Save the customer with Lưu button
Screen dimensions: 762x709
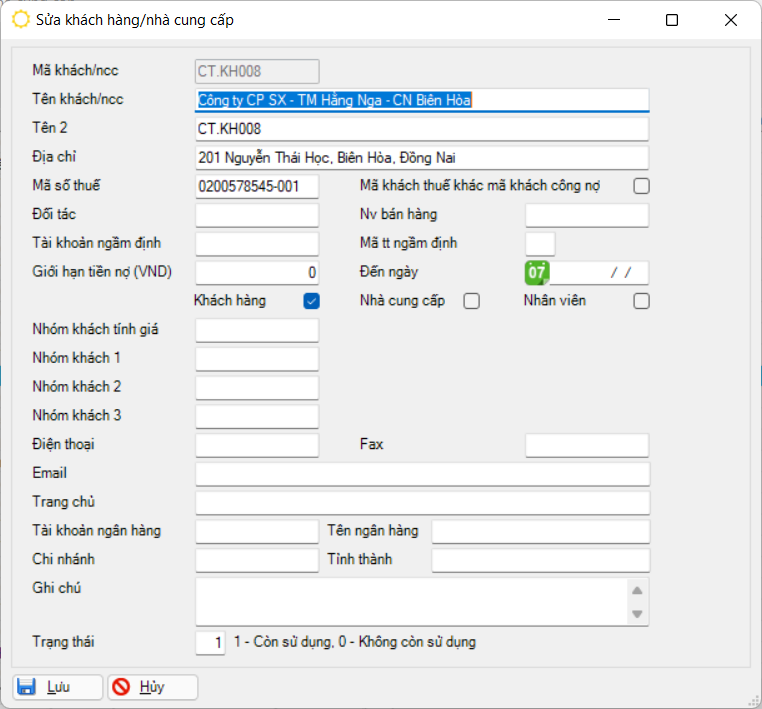click(58, 687)
